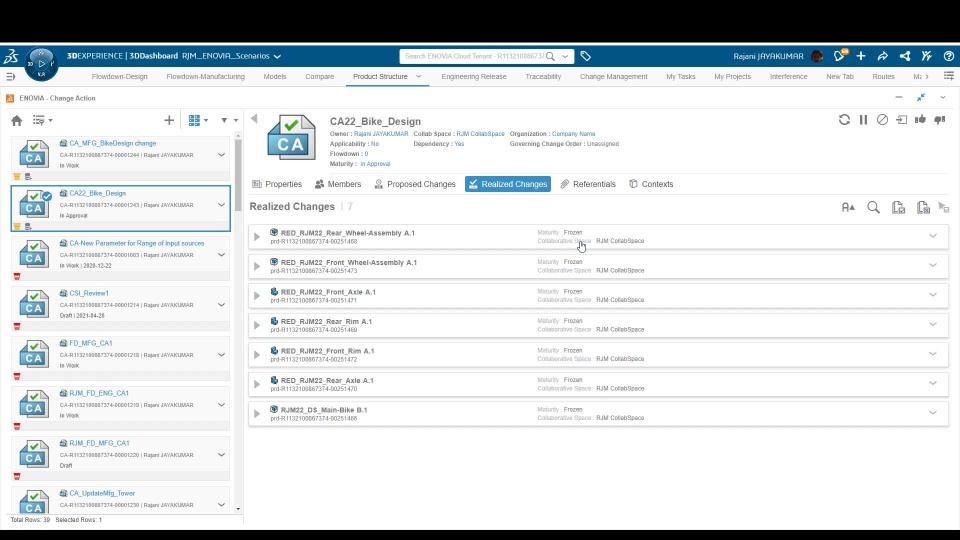Click the transfer arrow-into-box icon
The height and width of the screenshot is (540, 960).
coord(901,120)
